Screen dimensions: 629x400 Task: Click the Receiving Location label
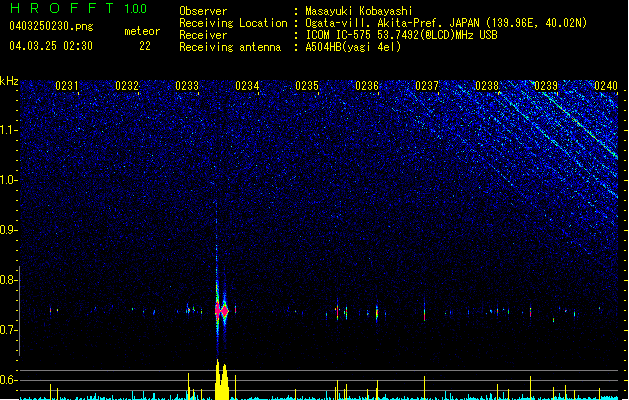pyautogui.click(x=233, y=23)
